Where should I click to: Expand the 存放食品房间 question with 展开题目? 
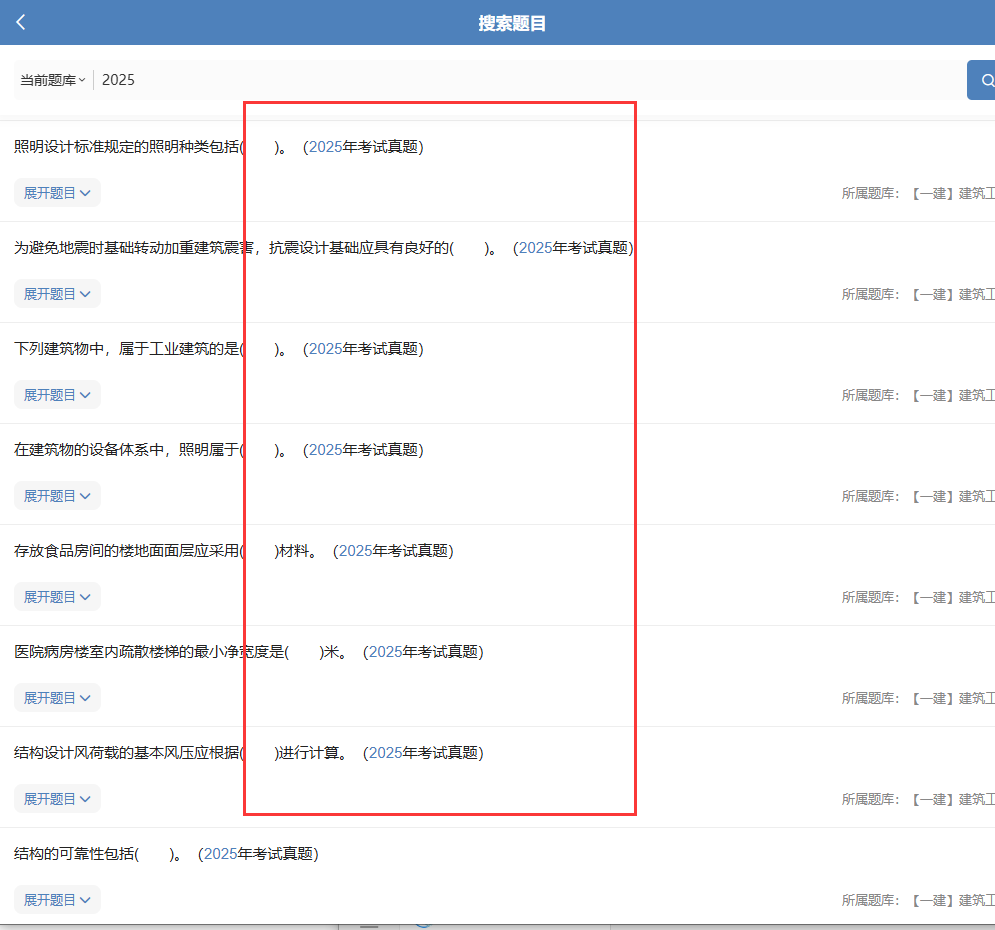(x=57, y=597)
